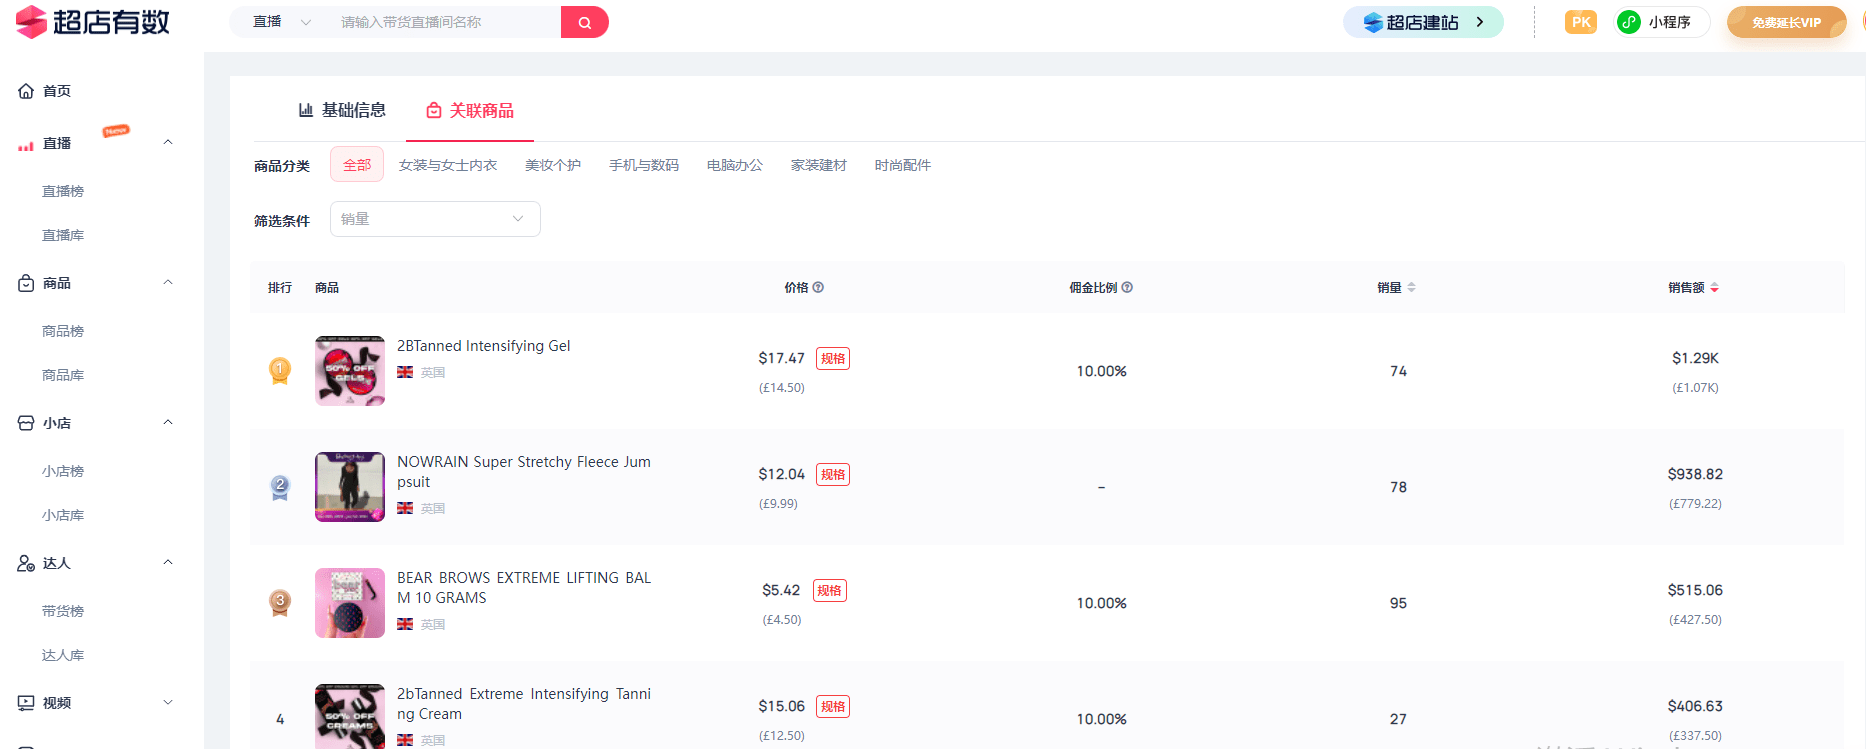Viewport: 1866px width, 749px height.
Task: Open the 销量 filter condition dropdown
Action: click(435, 219)
